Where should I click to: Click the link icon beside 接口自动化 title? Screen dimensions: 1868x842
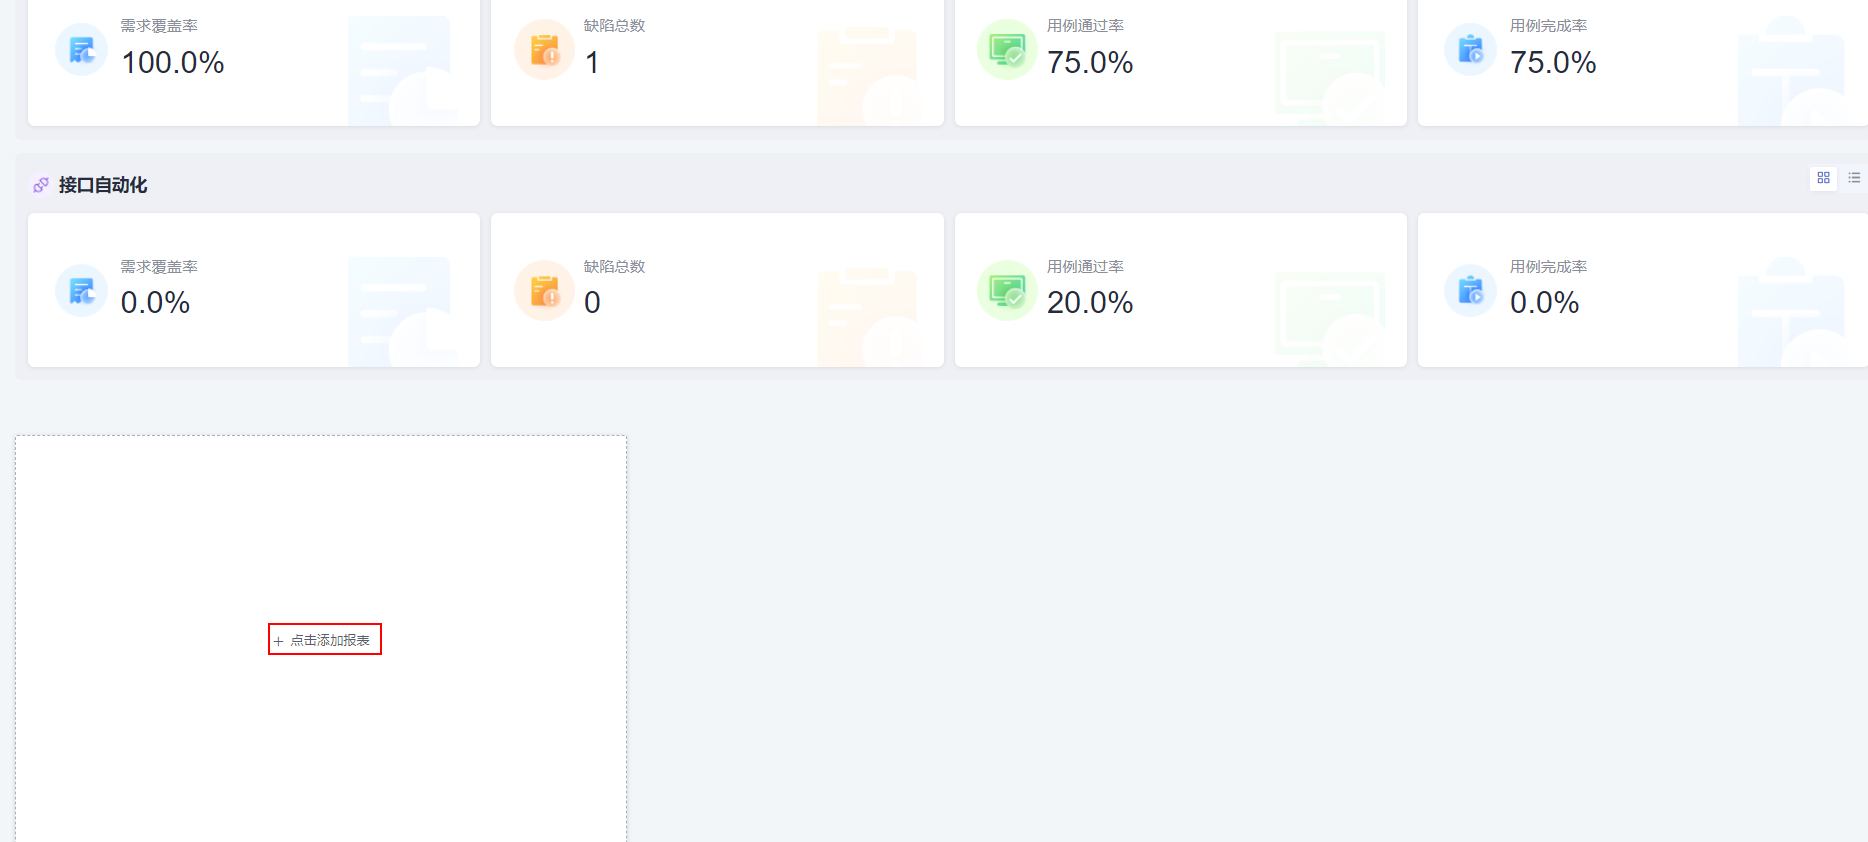pyautogui.click(x=41, y=185)
